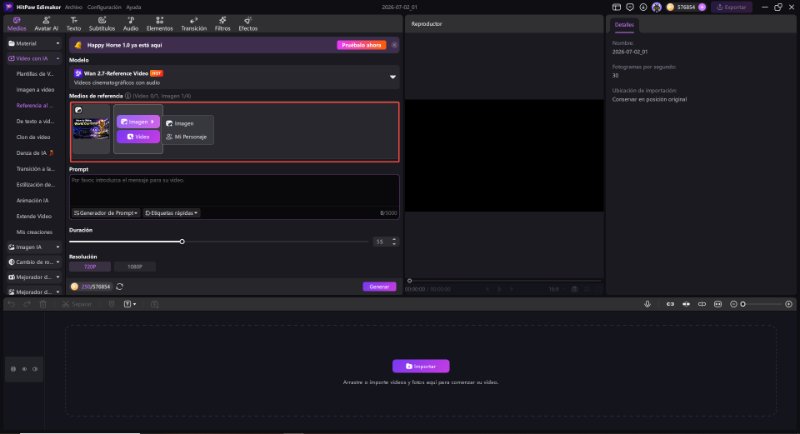Image resolution: width=800 pixels, height=434 pixels.
Task: Increase duration with the stepper up arrow
Action: coord(394,239)
